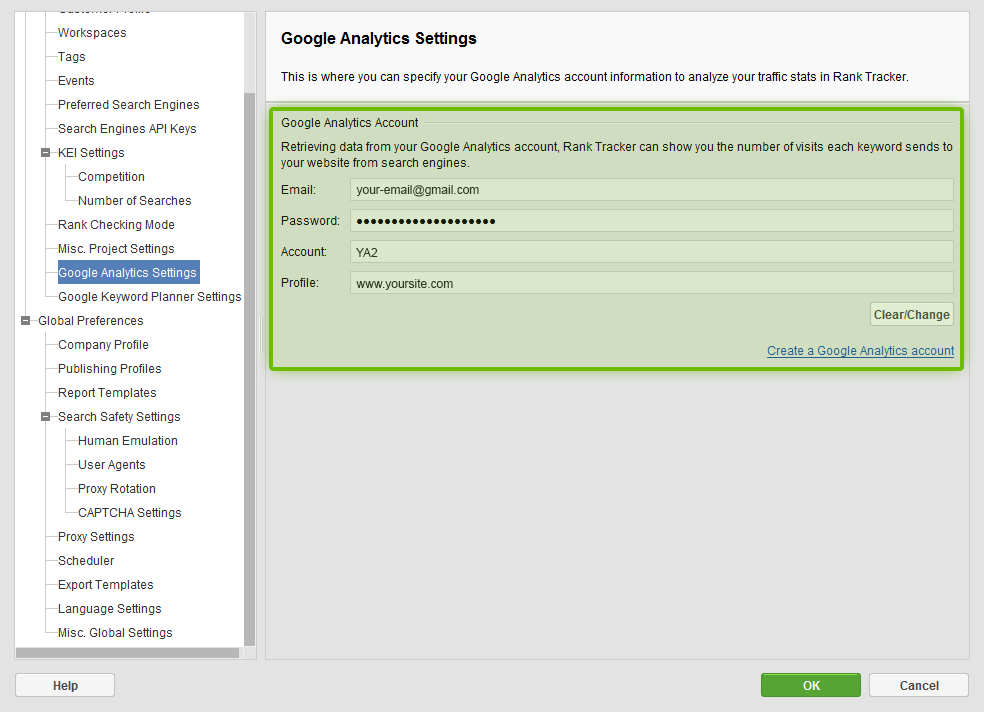Collapse the Search Safety Settings node
The width and height of the screenshot is (984, 712).
point(45,417)
